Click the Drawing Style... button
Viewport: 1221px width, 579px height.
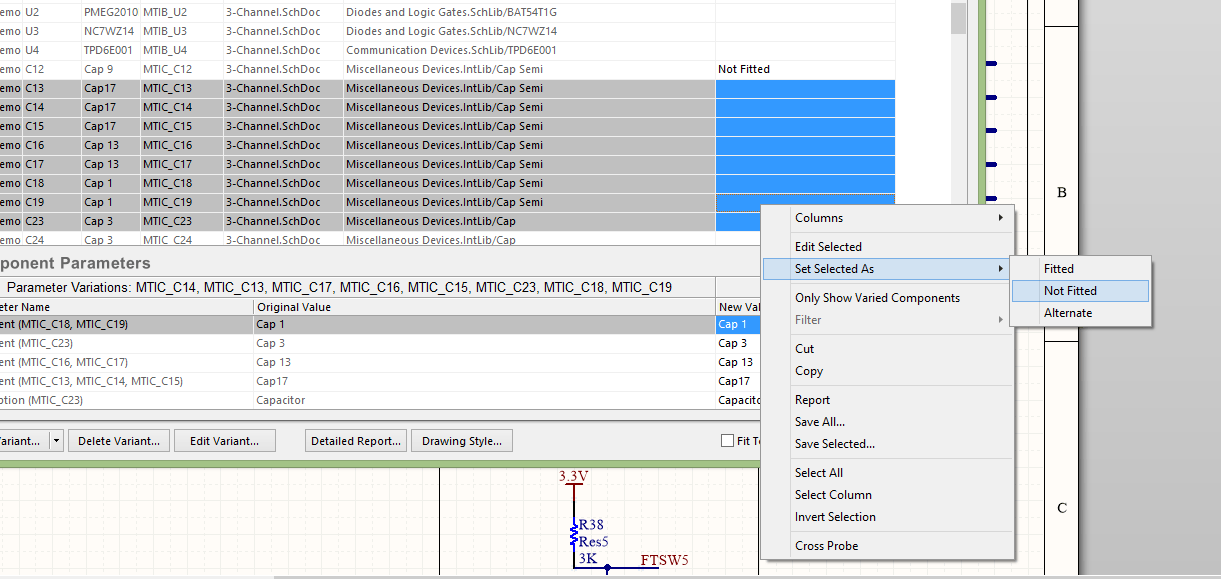(x=462, y=441)
